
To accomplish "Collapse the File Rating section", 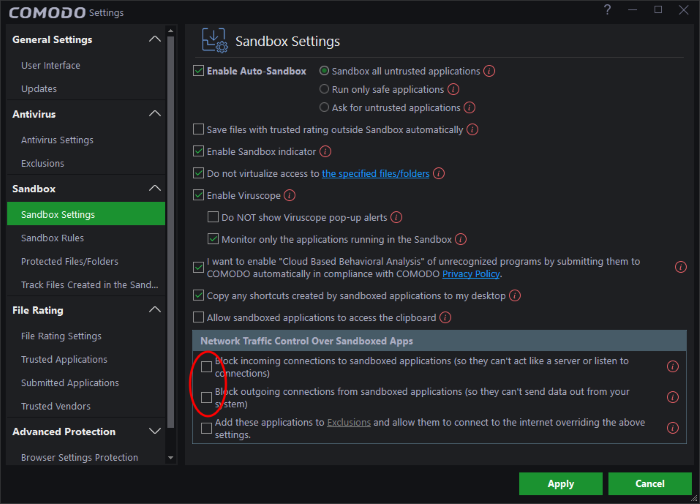I will (154, 310).
